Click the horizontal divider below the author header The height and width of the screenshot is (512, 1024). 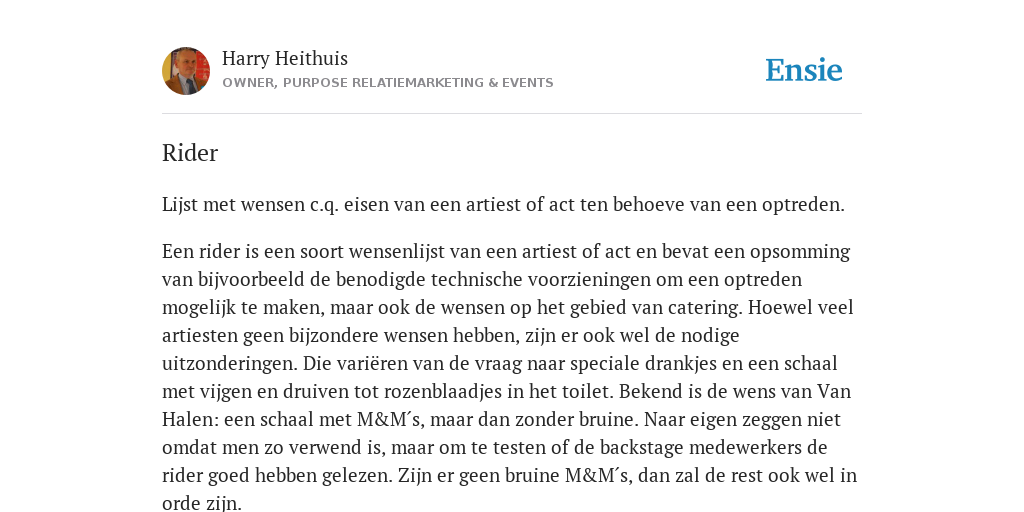(512, 114)
